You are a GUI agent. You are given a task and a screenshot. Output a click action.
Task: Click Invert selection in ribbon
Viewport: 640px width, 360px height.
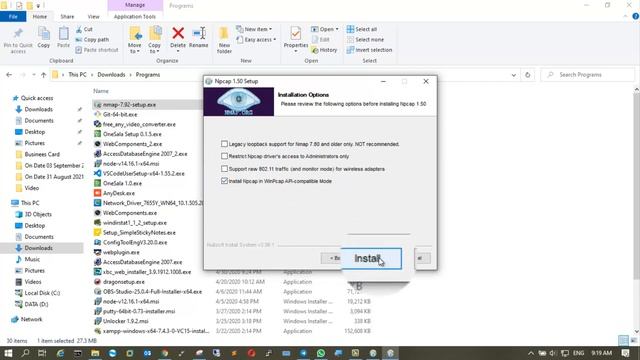click(369, 50)
